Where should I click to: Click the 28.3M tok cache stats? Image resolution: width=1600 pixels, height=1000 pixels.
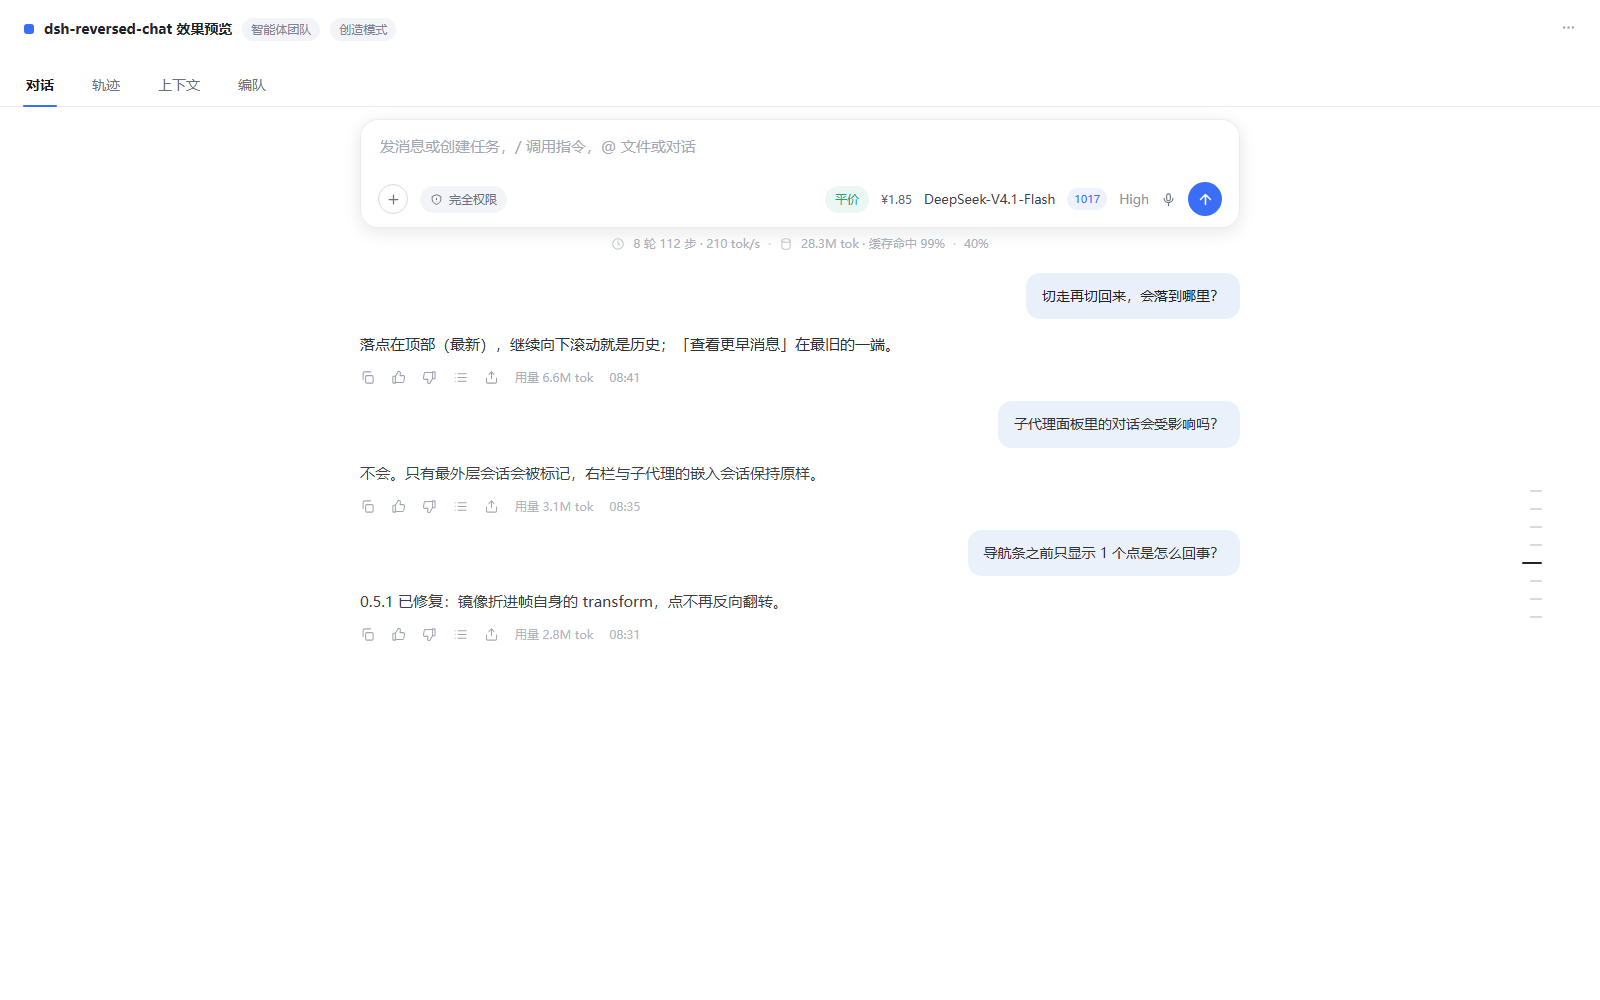(862, 244)
